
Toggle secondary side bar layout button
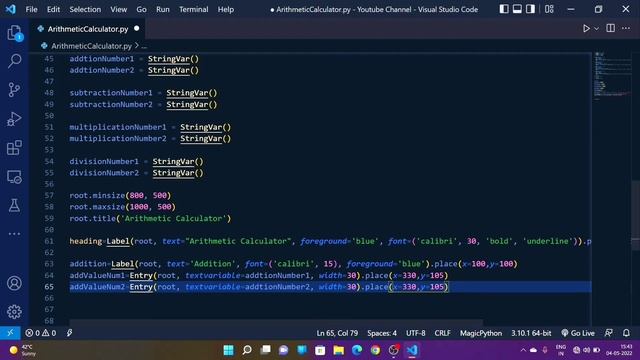coord(530,9)
